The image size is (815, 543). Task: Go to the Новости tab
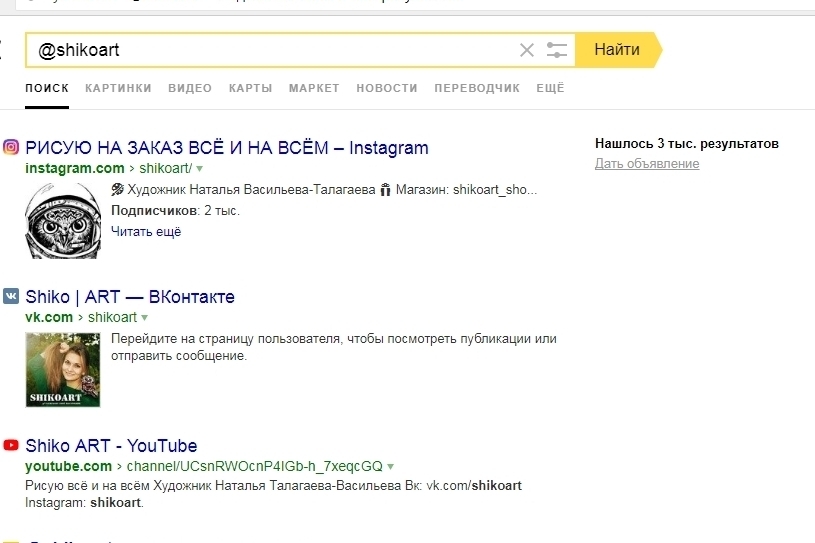[x=387, y=88]
